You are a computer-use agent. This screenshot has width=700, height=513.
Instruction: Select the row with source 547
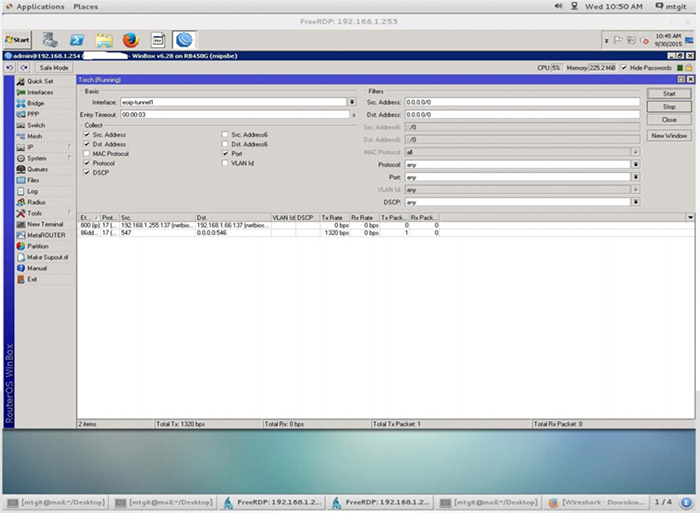point(259,233)
